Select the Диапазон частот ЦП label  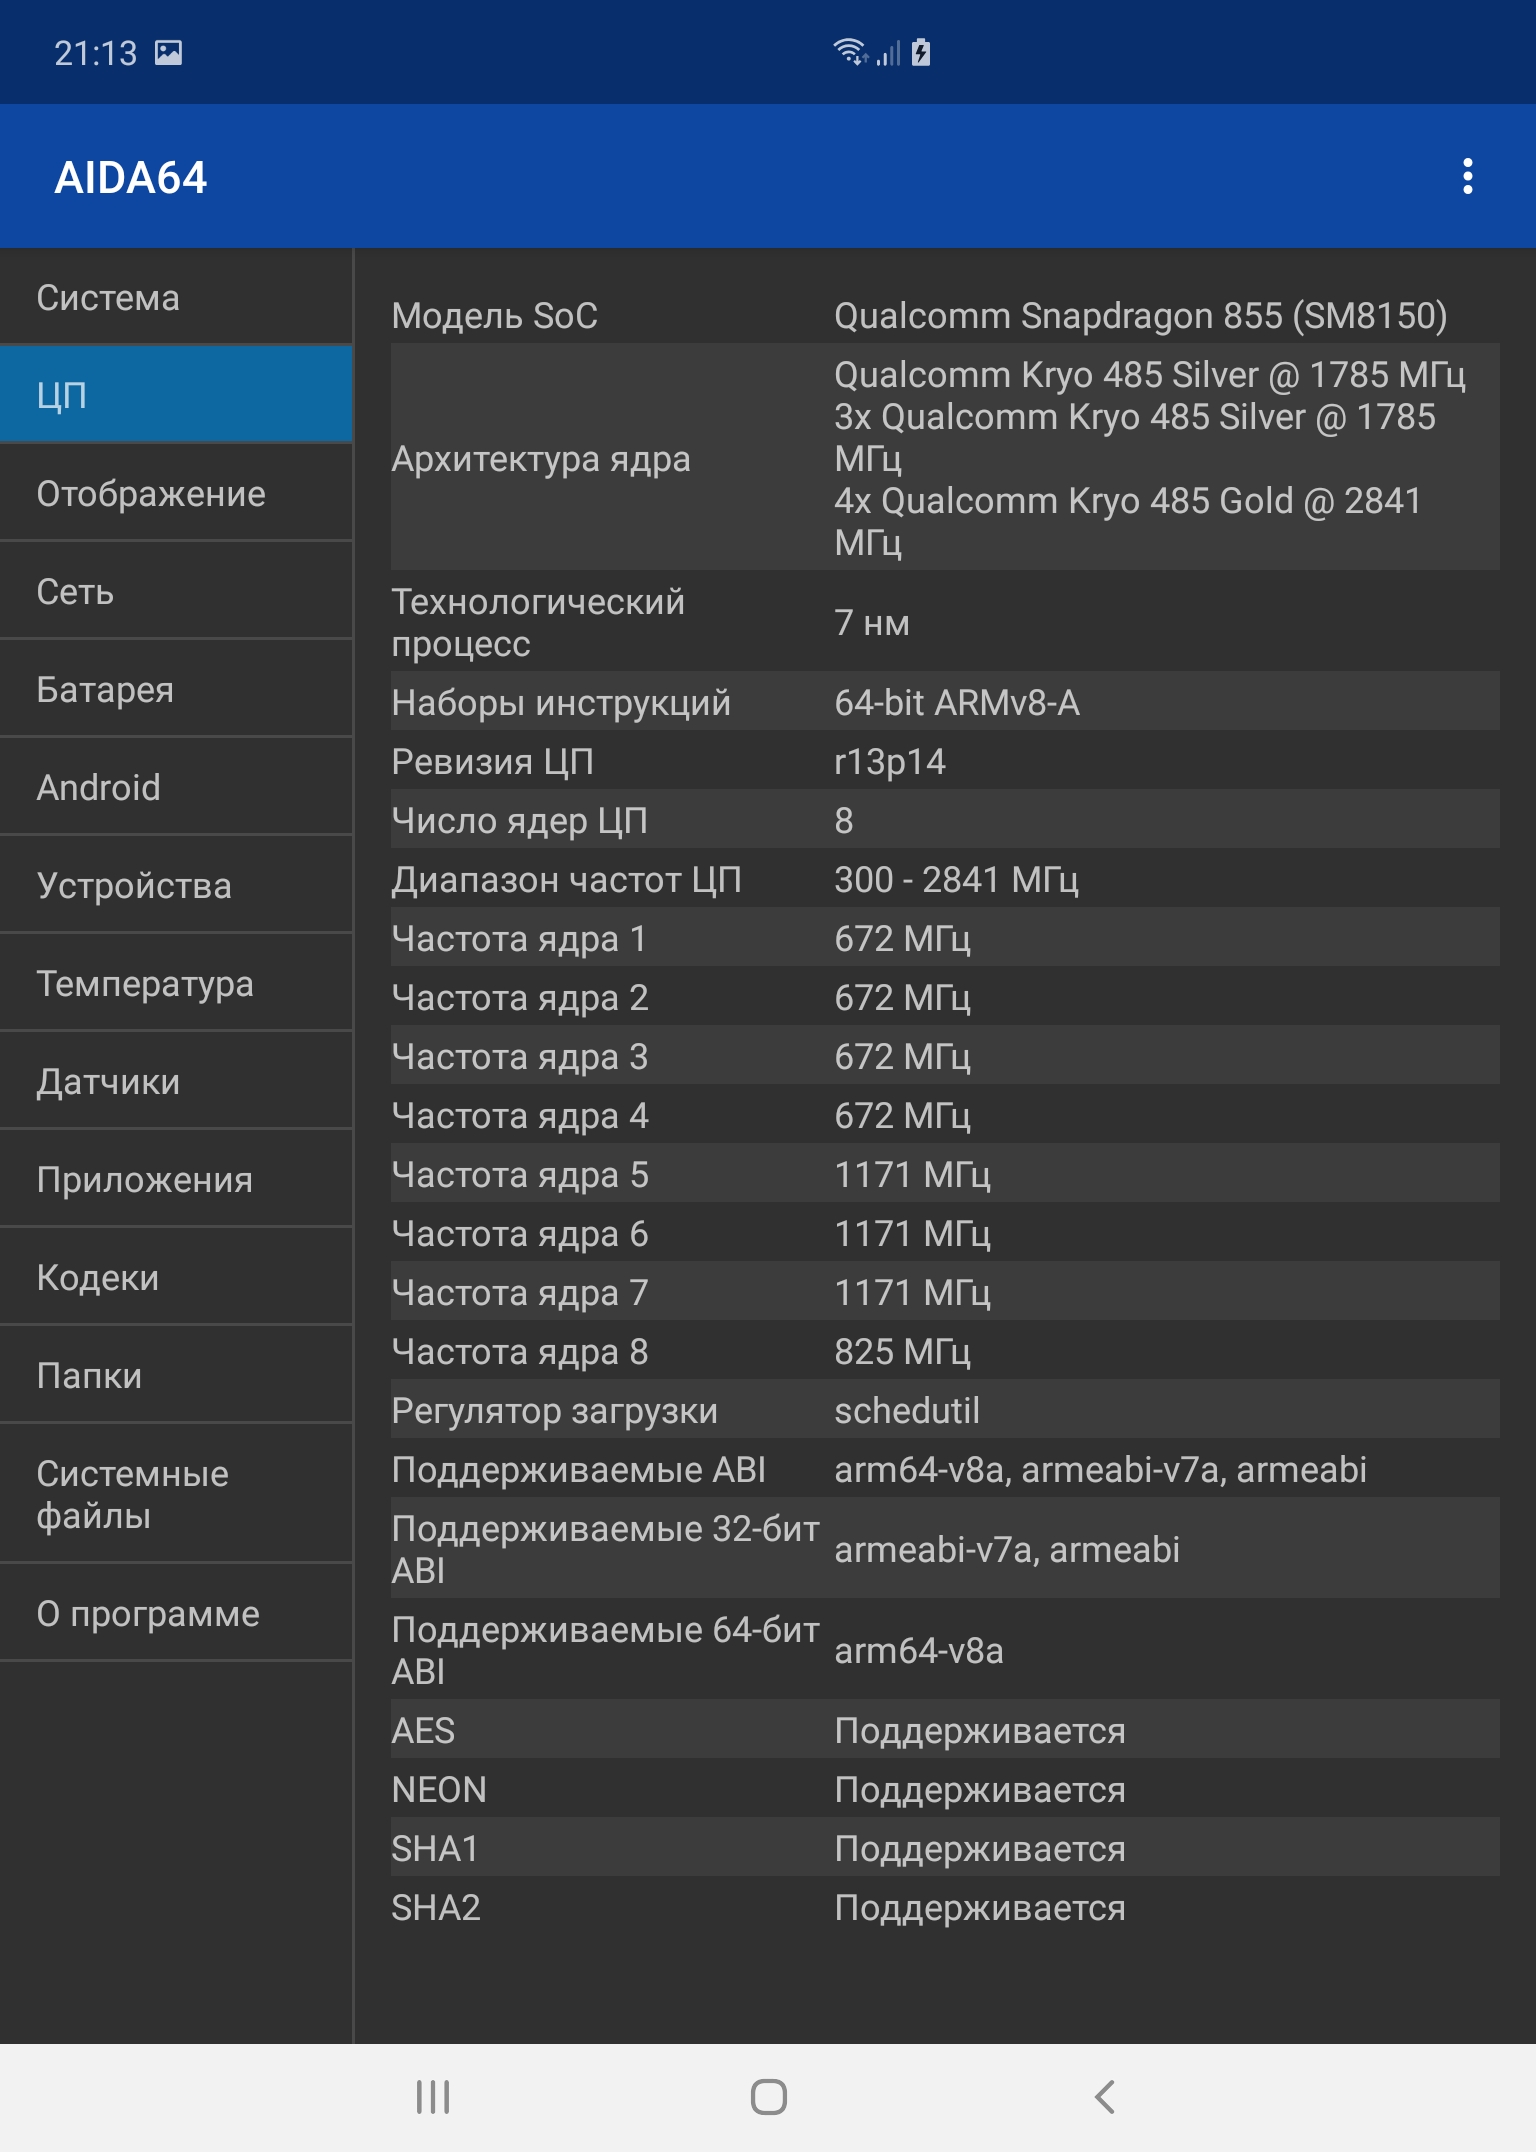(567, 880)
